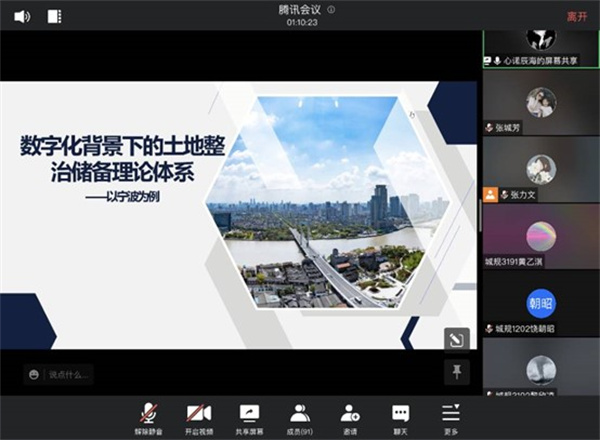Screen dimensions: 600x440
Task: Switch the view layout using the top-left layout icon
Action: pyautogui.click(x=54, y=16)
